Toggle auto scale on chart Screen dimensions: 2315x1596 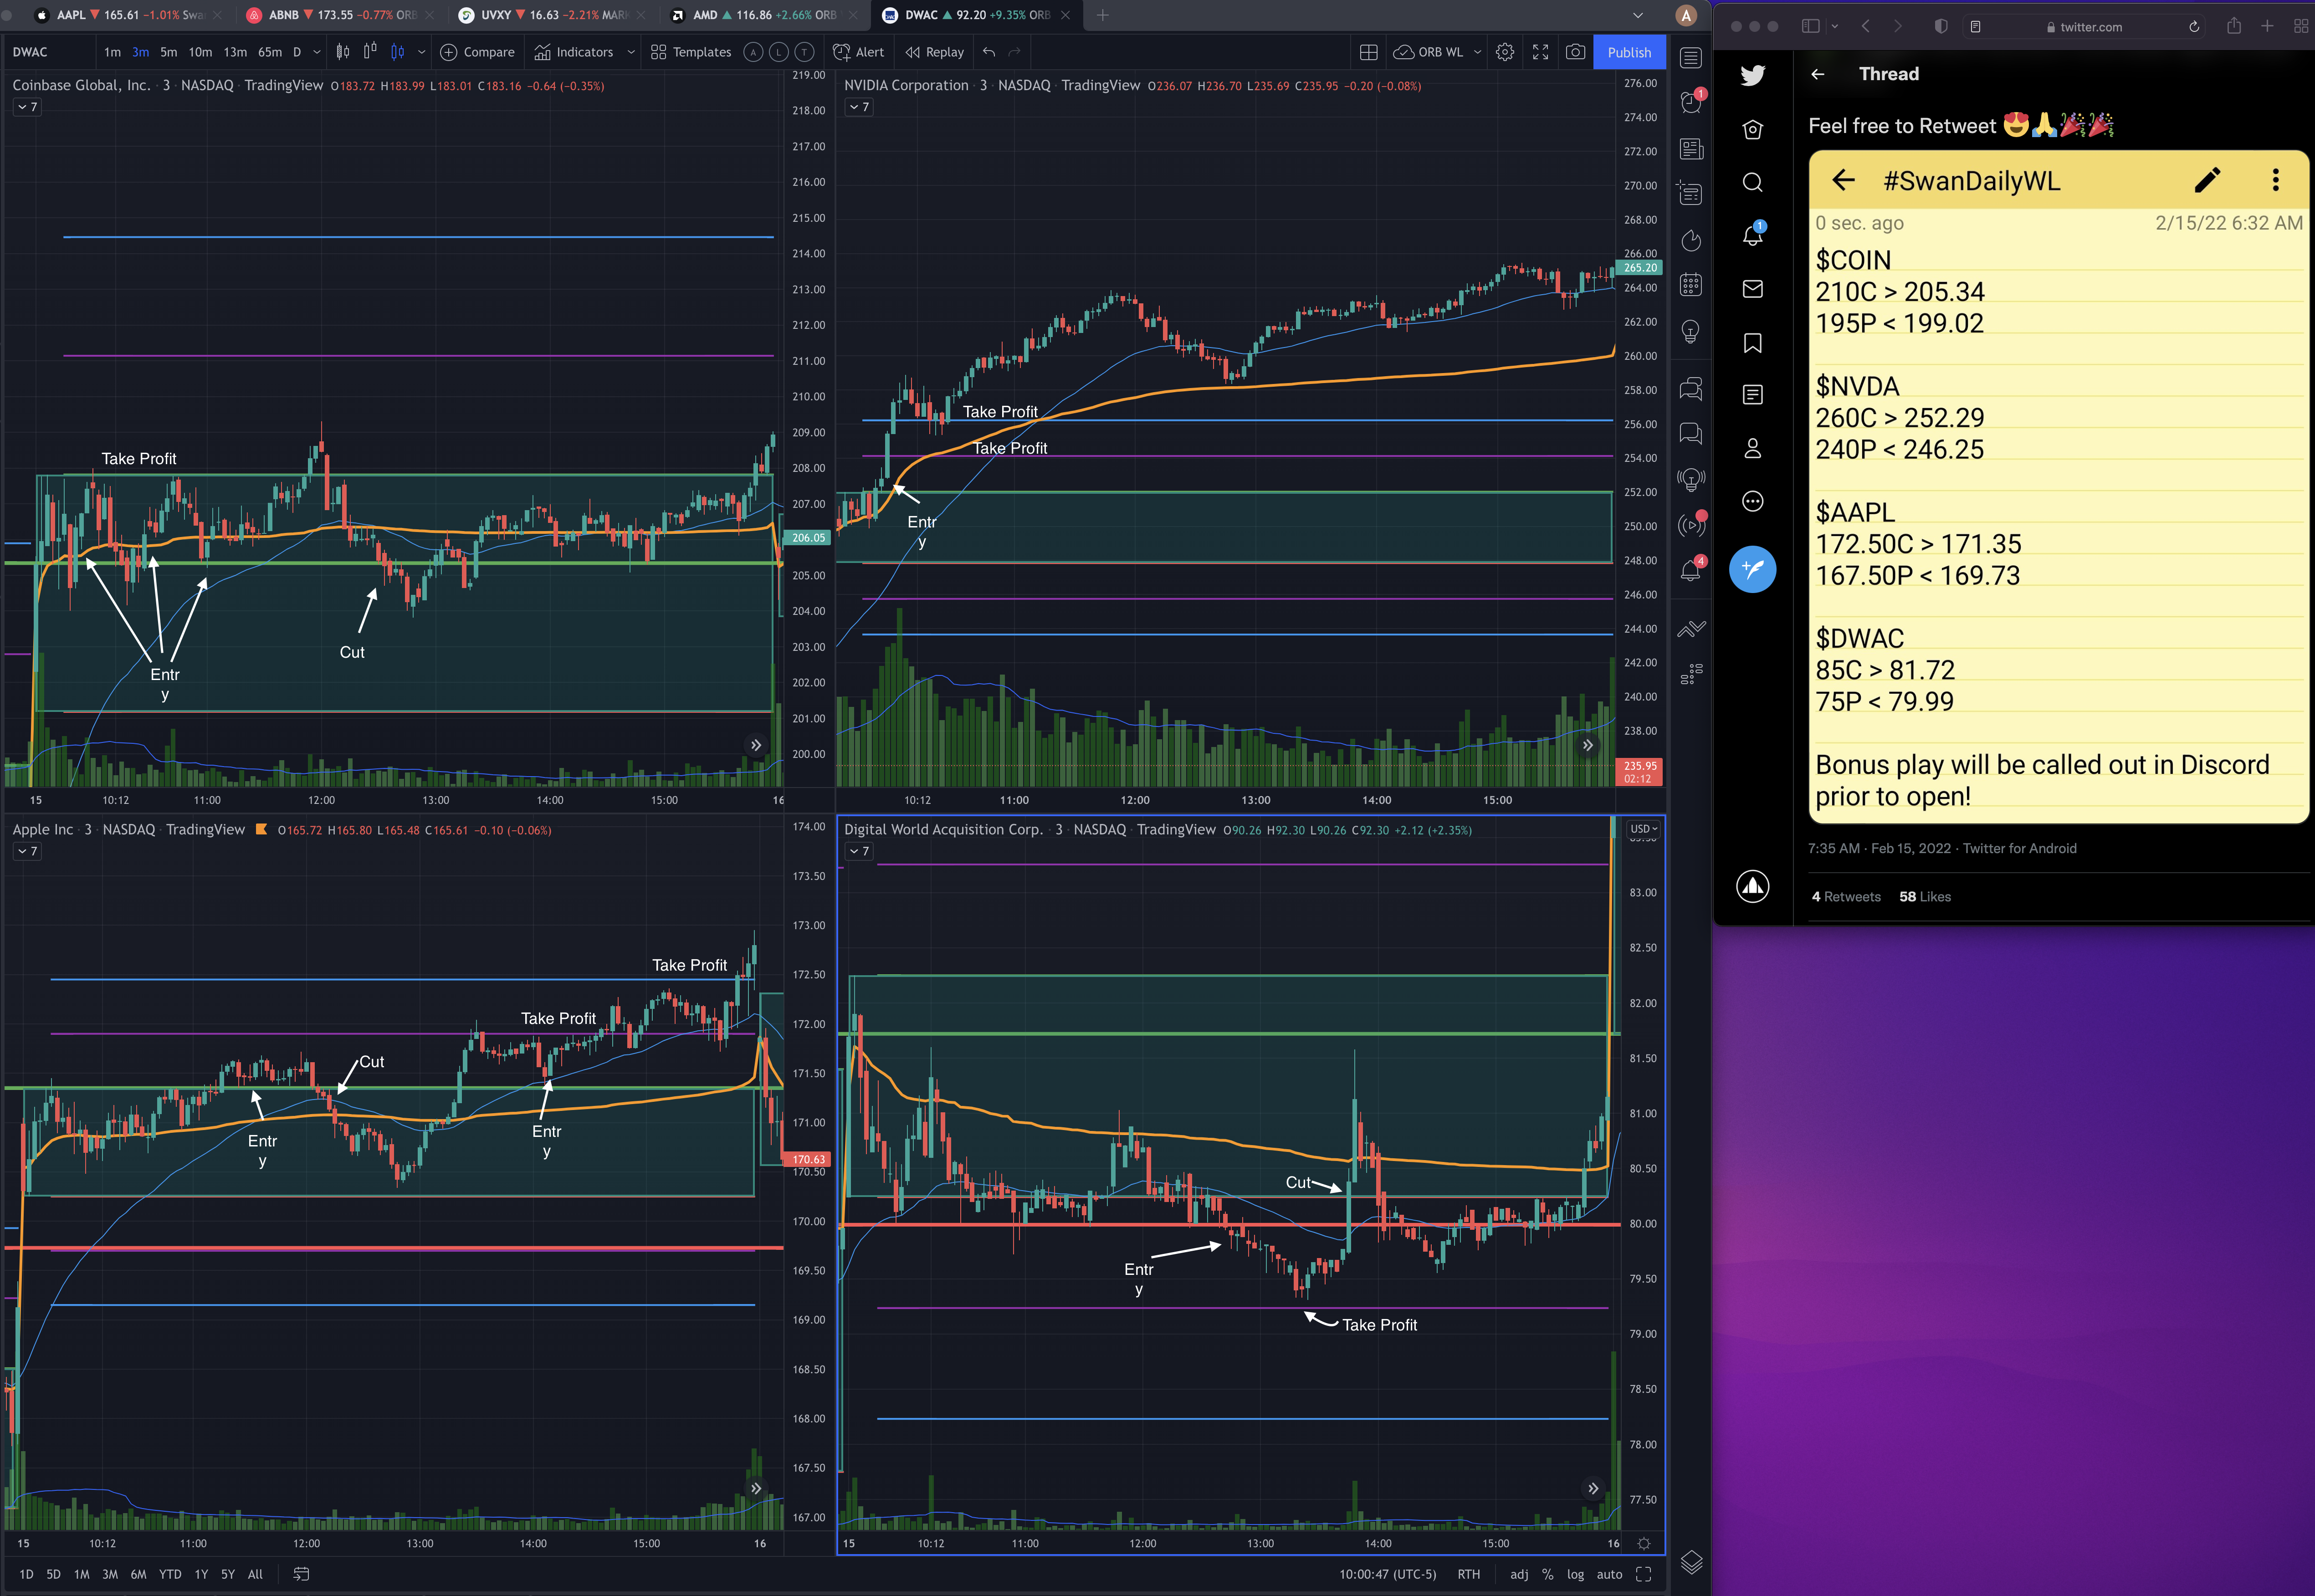click(1609, 1574)
